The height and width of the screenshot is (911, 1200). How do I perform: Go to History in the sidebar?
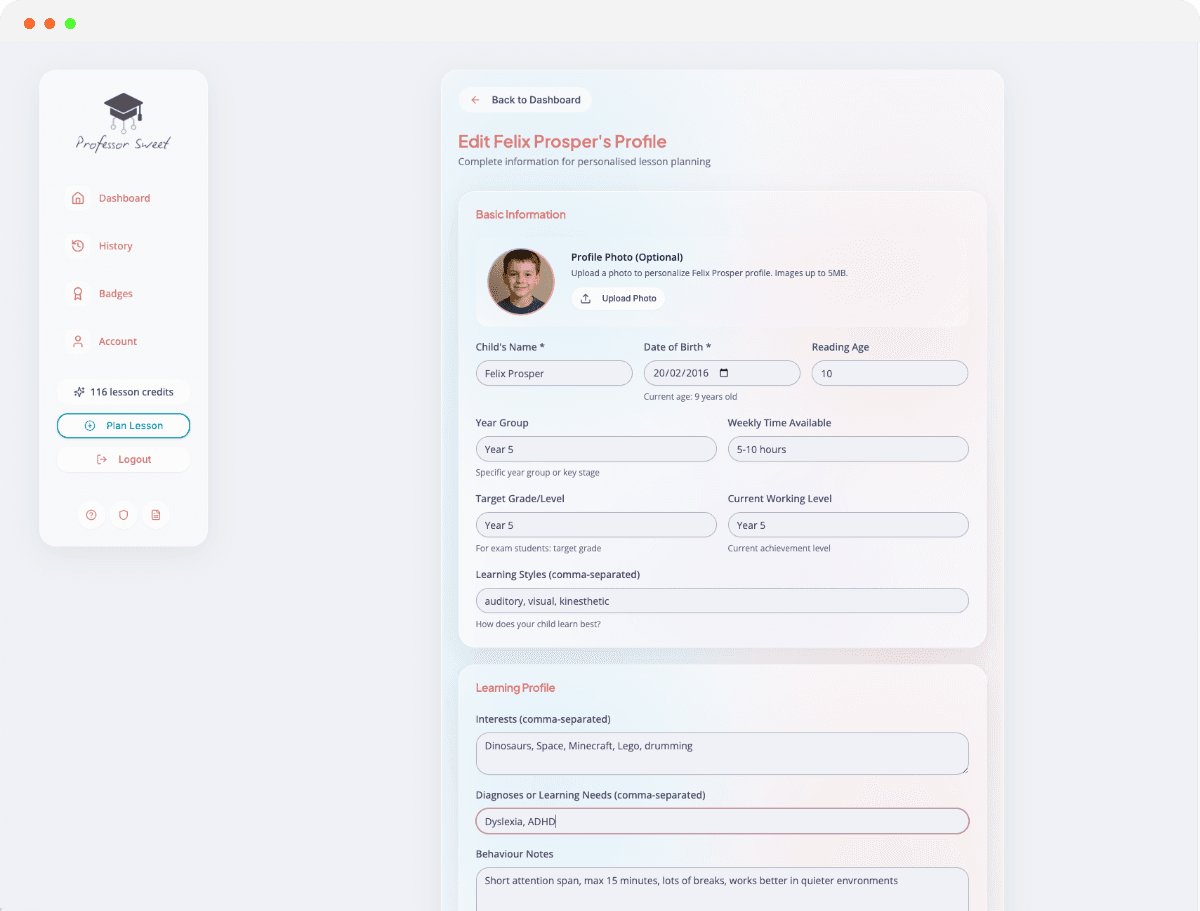point(115,246)
